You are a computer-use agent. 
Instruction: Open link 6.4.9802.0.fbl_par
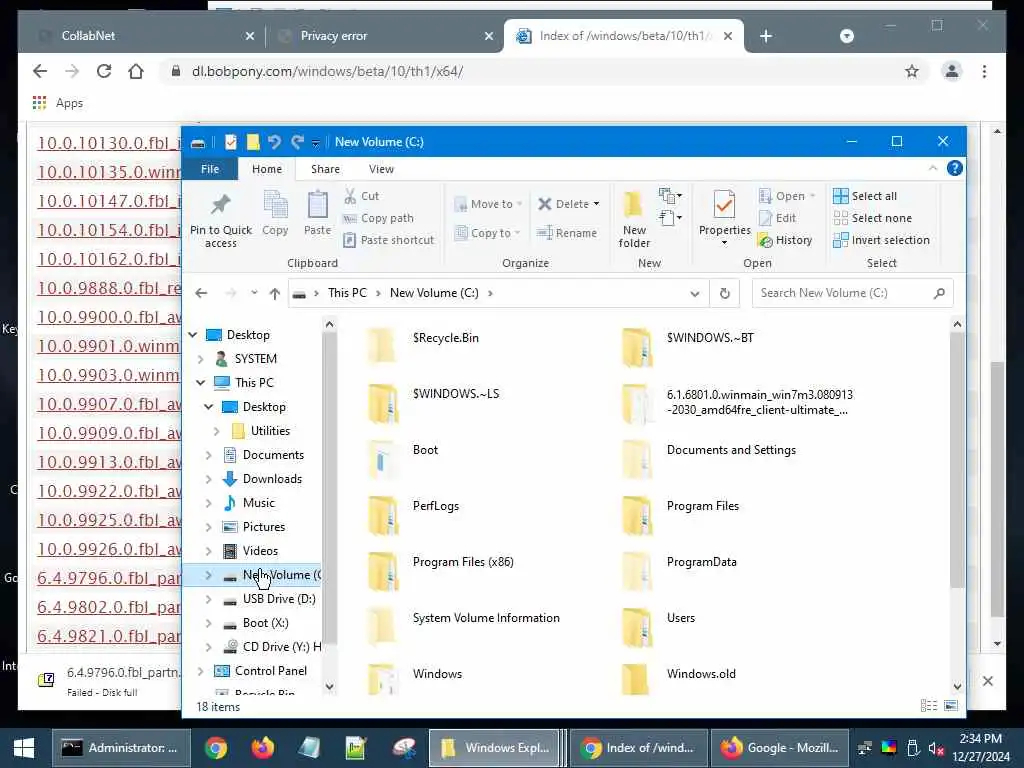coord(108,607)
